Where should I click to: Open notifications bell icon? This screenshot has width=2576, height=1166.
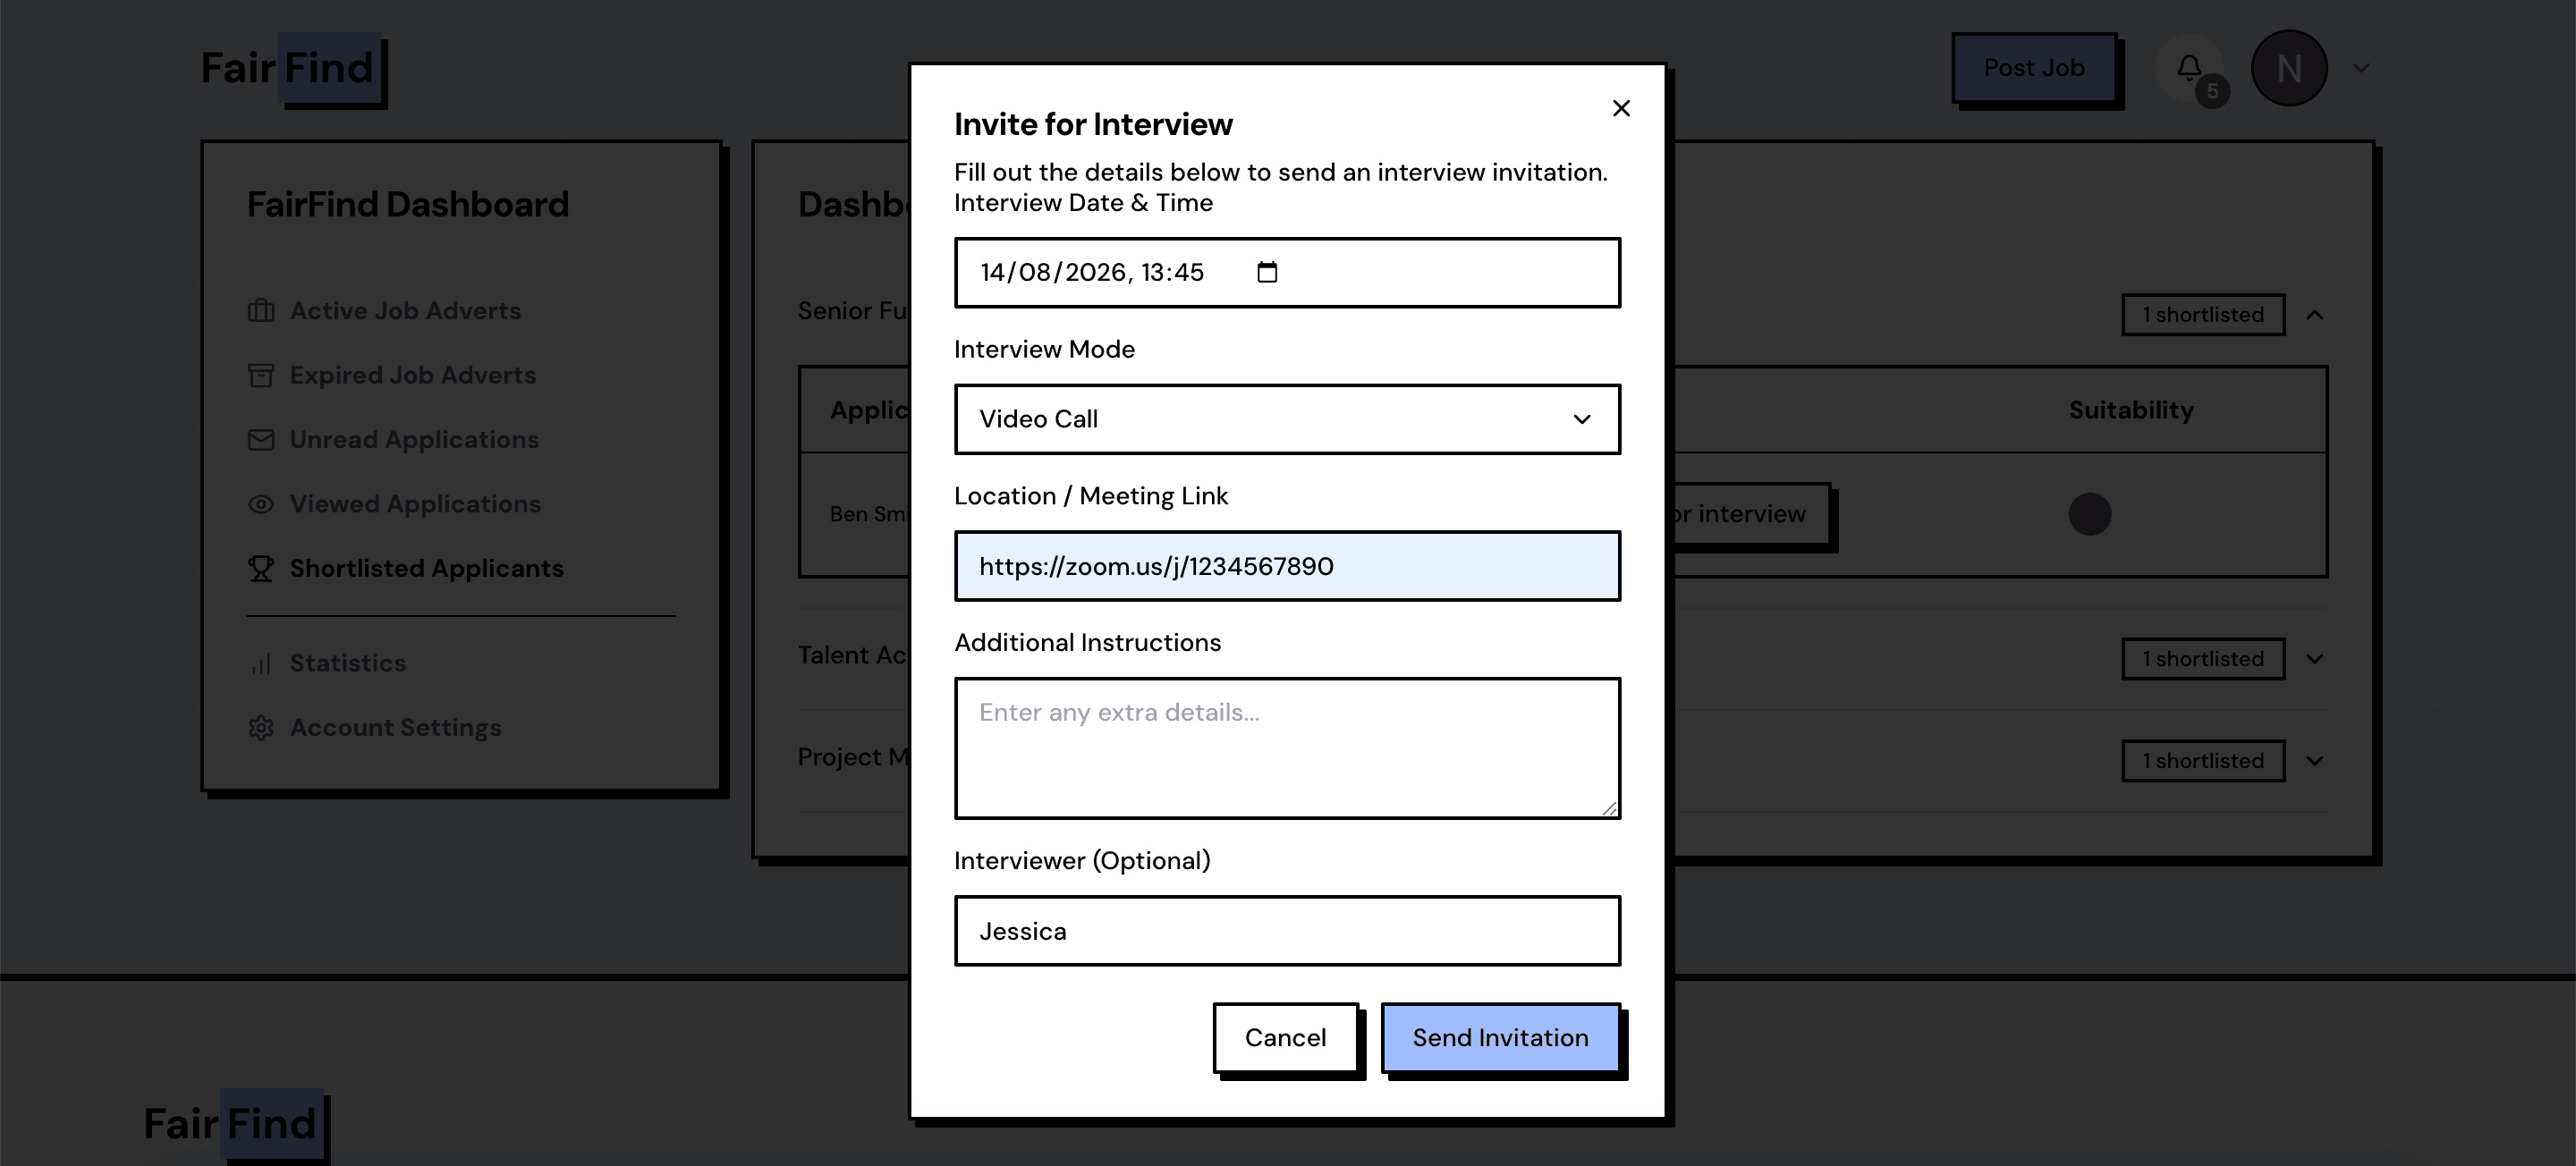(x=2188, y=68)
